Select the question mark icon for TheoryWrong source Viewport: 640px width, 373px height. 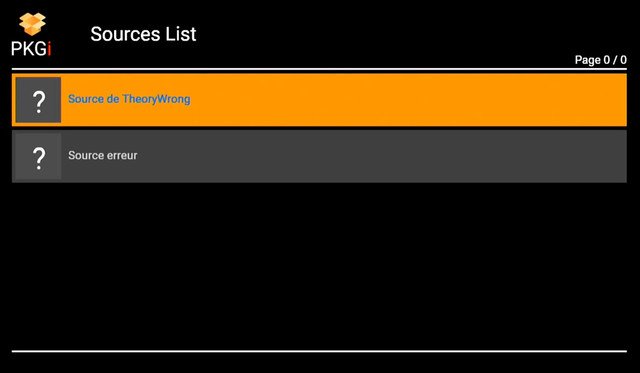tap(39, 100)
